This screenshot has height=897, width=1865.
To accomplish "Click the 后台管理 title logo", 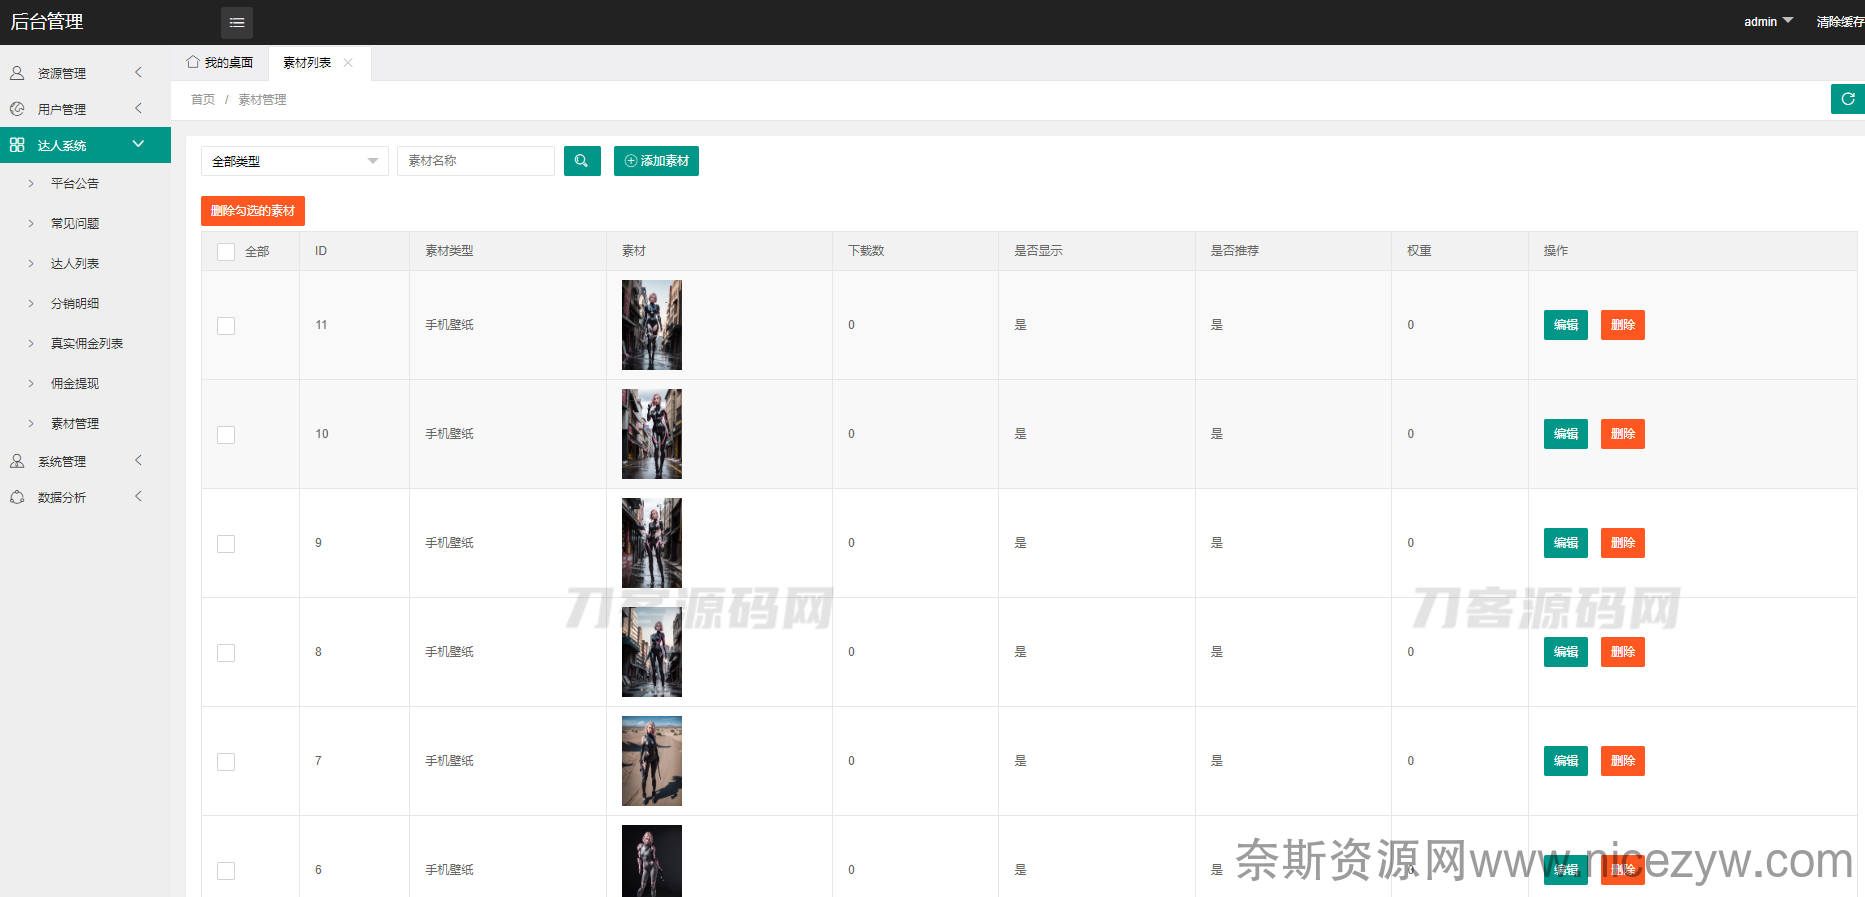I will pyautogui.click(x=47, y=22).
